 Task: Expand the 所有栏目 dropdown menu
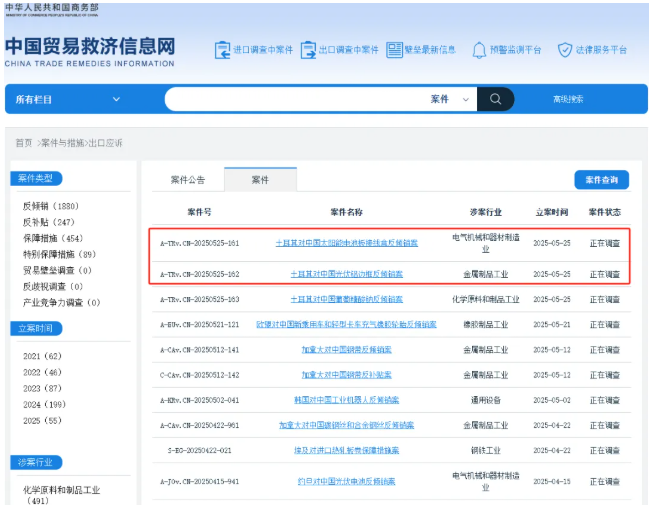(68, 99)
